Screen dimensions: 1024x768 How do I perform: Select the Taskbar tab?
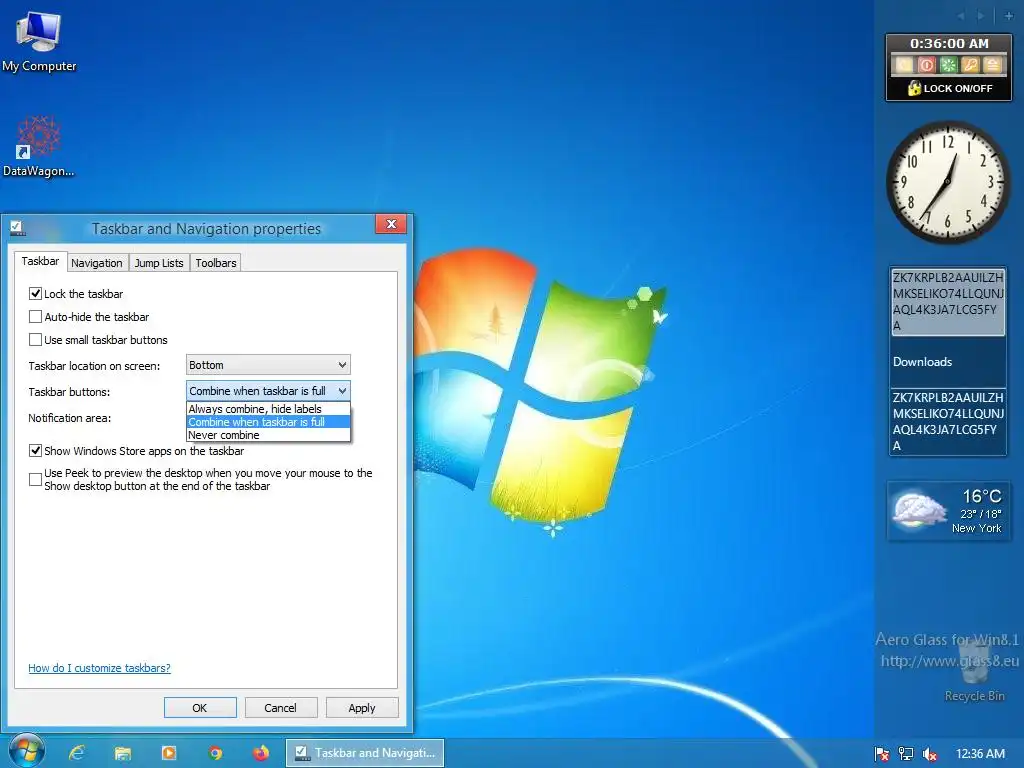[40, 261]
